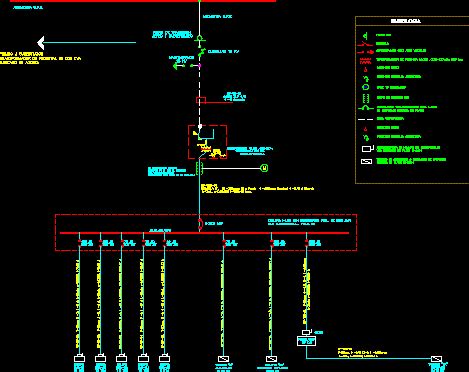Image resolution: width=469 pixels, height=372 pixels.
Task: Select the plain white rectangle symbol in the legend
Action: point(367,149)
